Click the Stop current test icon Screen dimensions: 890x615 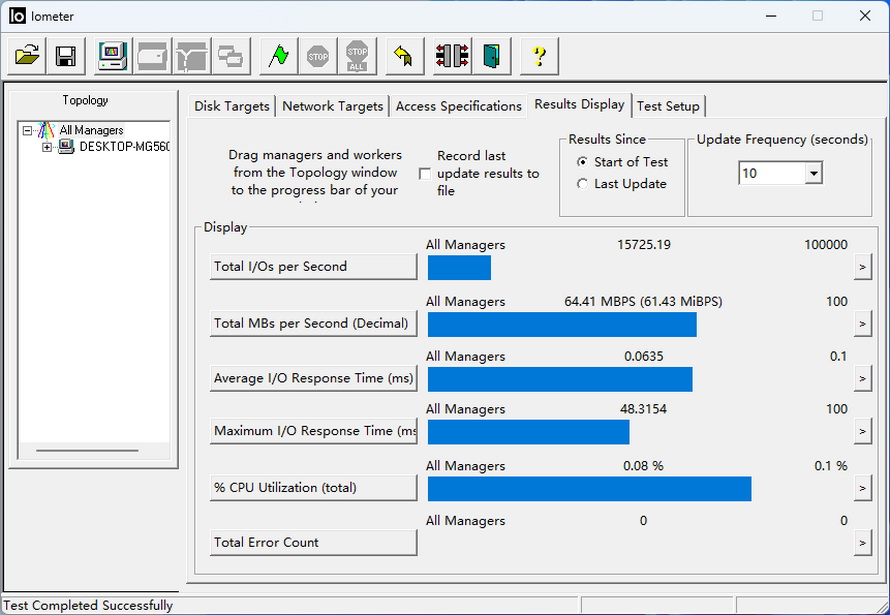(x=318, y=56)
